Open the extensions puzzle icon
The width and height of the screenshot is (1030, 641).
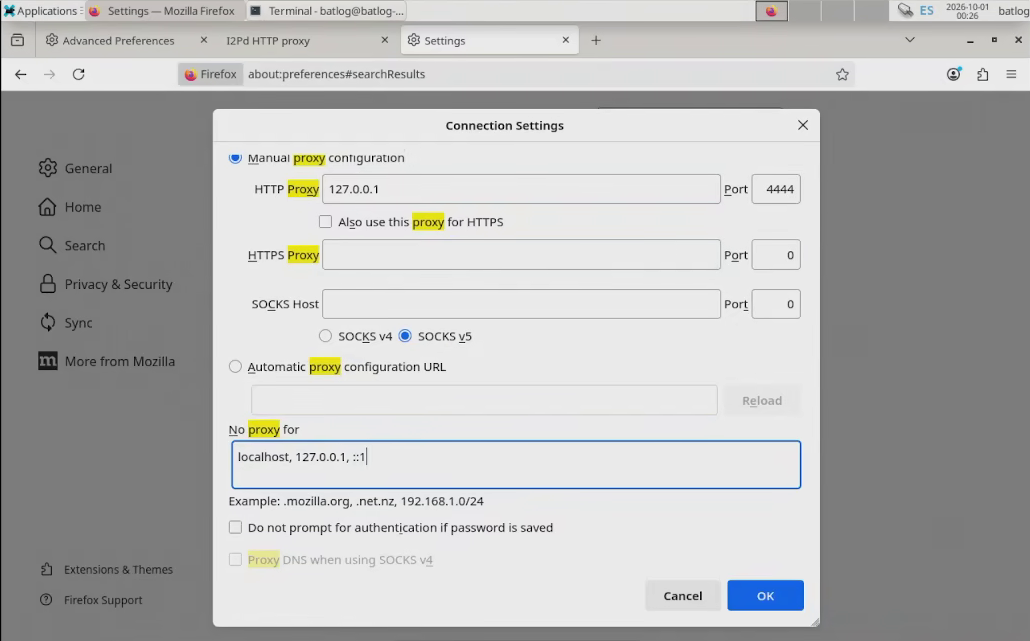(x=983, y=74)
